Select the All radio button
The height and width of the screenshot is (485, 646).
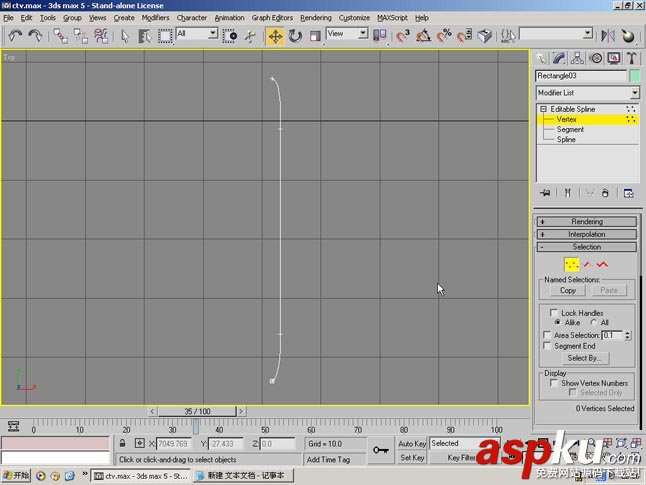[x=594, y=322]
